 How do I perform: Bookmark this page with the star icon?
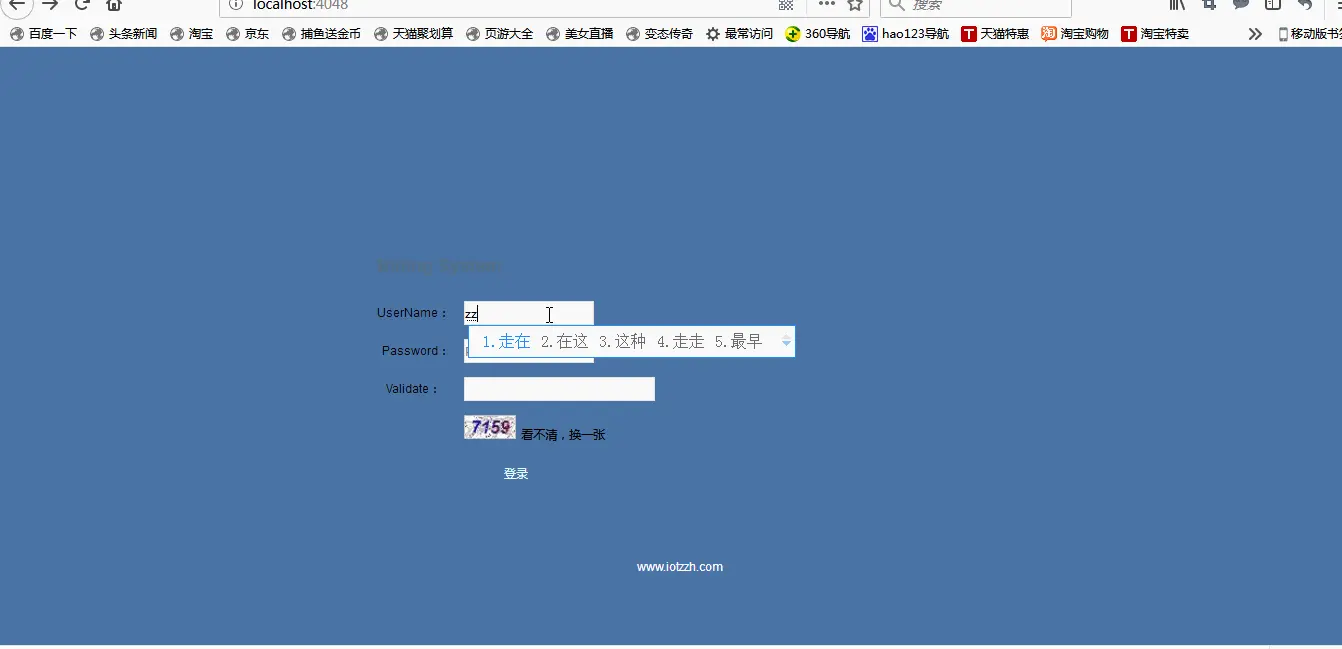(x=855, y=4)
